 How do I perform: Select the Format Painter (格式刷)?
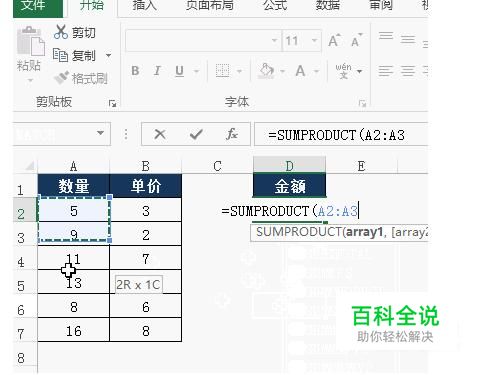pos(81,78)
